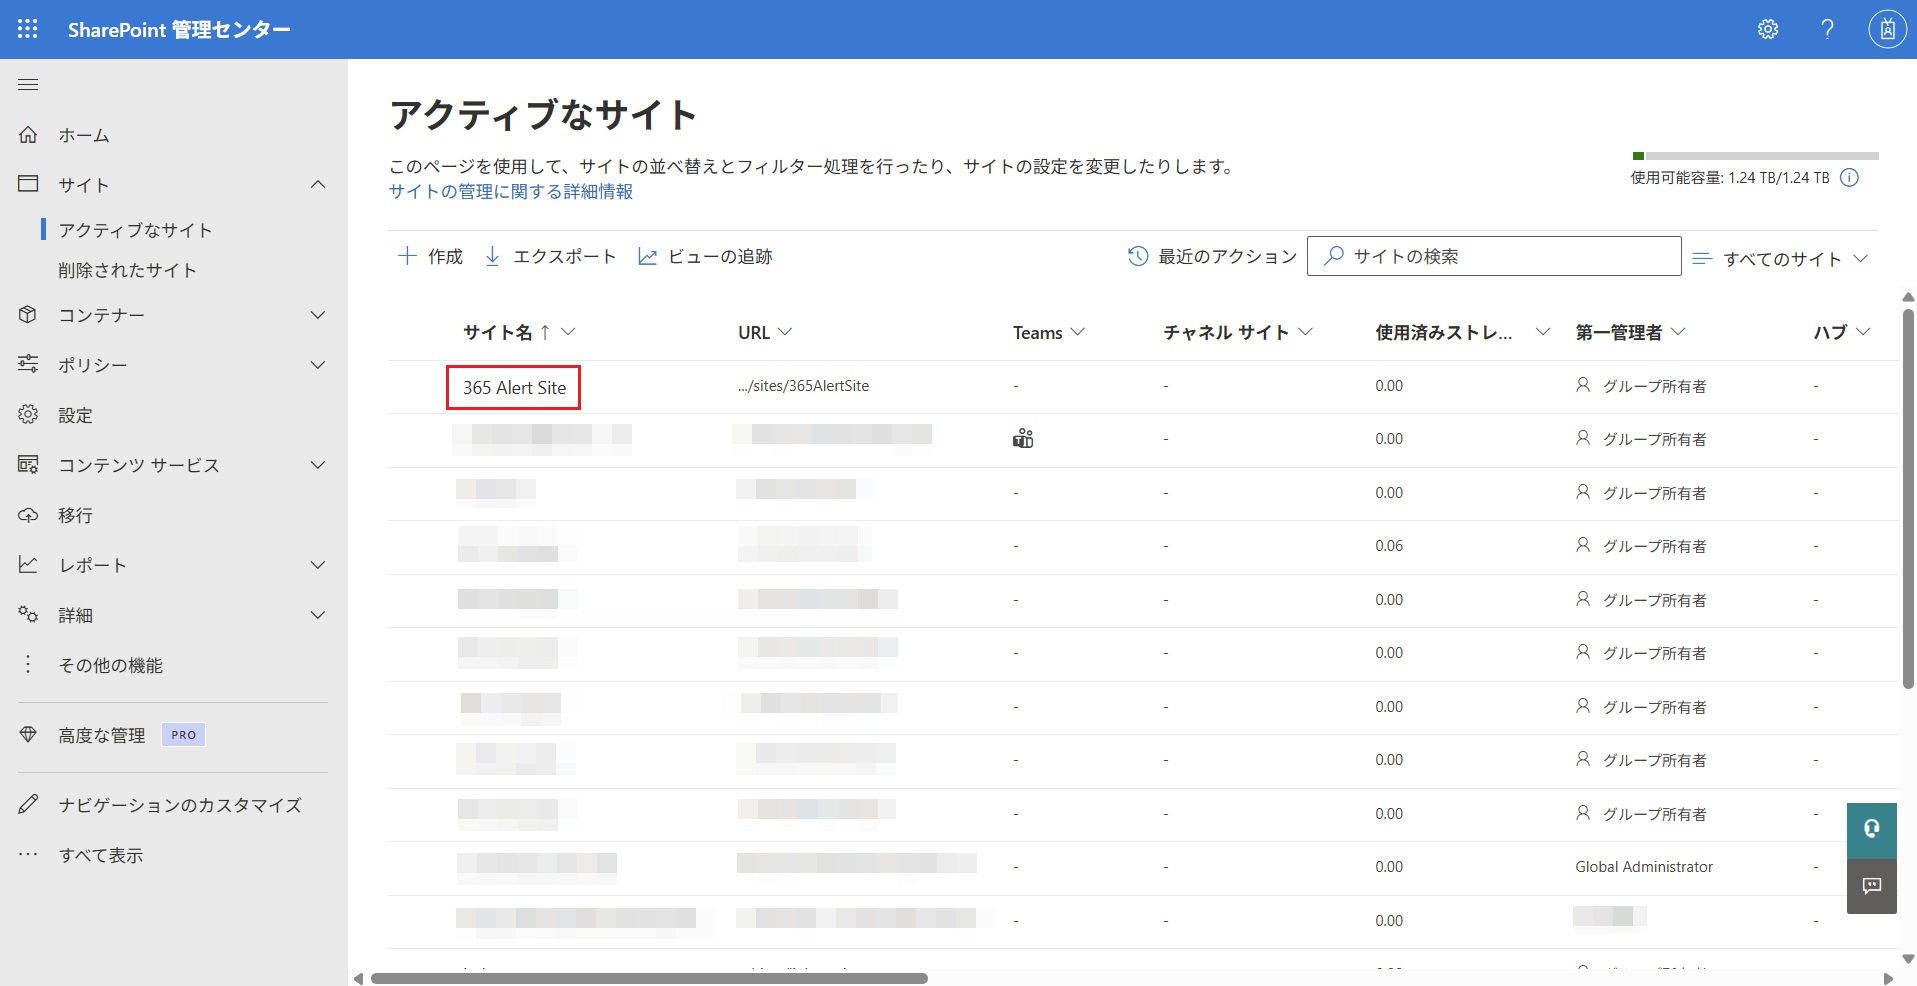The width and height of the screenshot is (1917, 986).
Task: Open the account profile icon
Action: click(x=1887, y=29)
